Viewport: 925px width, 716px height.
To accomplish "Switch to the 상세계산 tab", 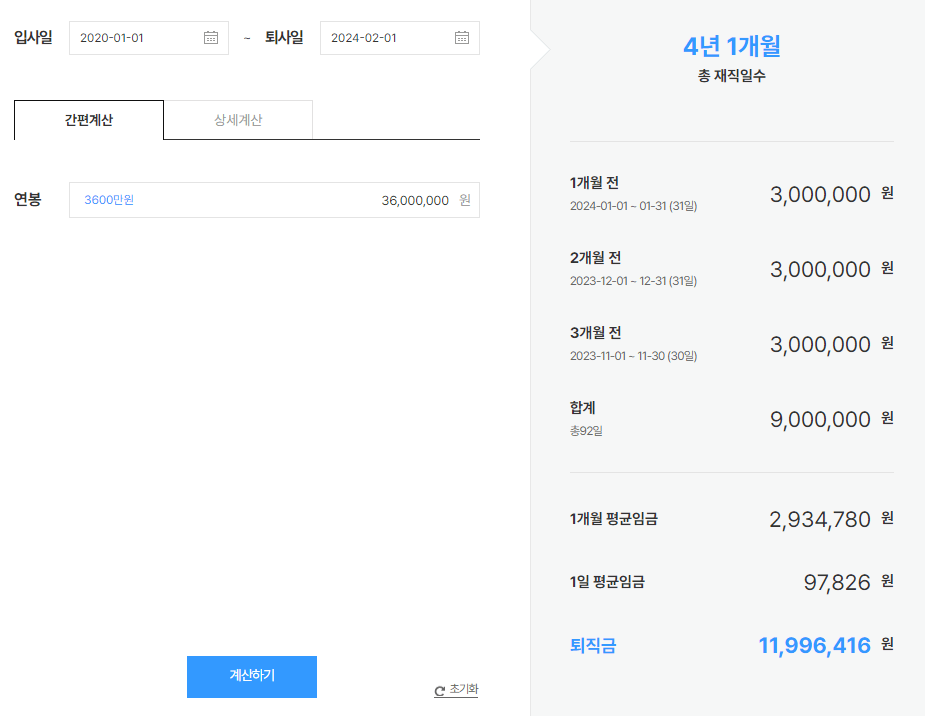I will (x=238, y=120).
